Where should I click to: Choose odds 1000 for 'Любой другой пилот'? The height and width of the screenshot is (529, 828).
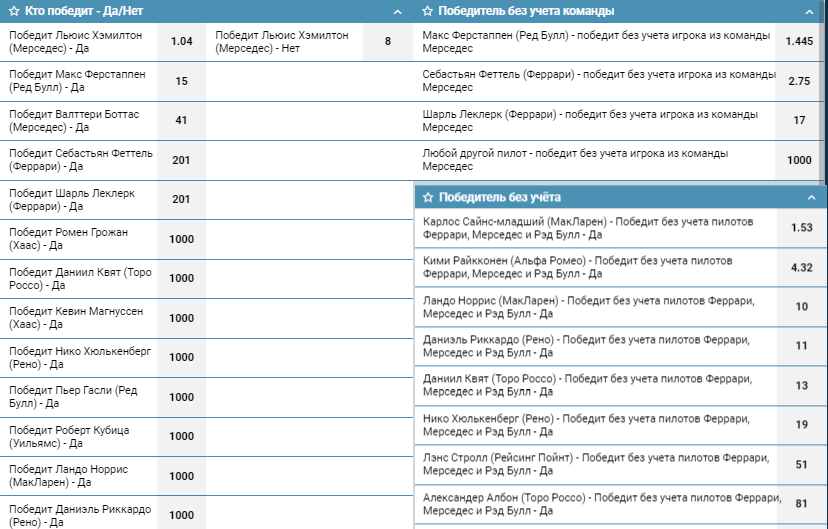pos(799,160)
